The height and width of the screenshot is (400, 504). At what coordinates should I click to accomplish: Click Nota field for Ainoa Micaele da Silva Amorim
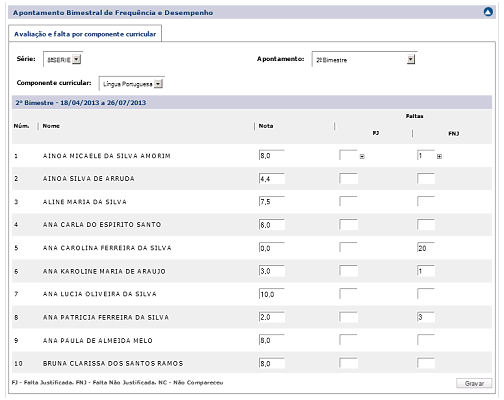(272, 155)
